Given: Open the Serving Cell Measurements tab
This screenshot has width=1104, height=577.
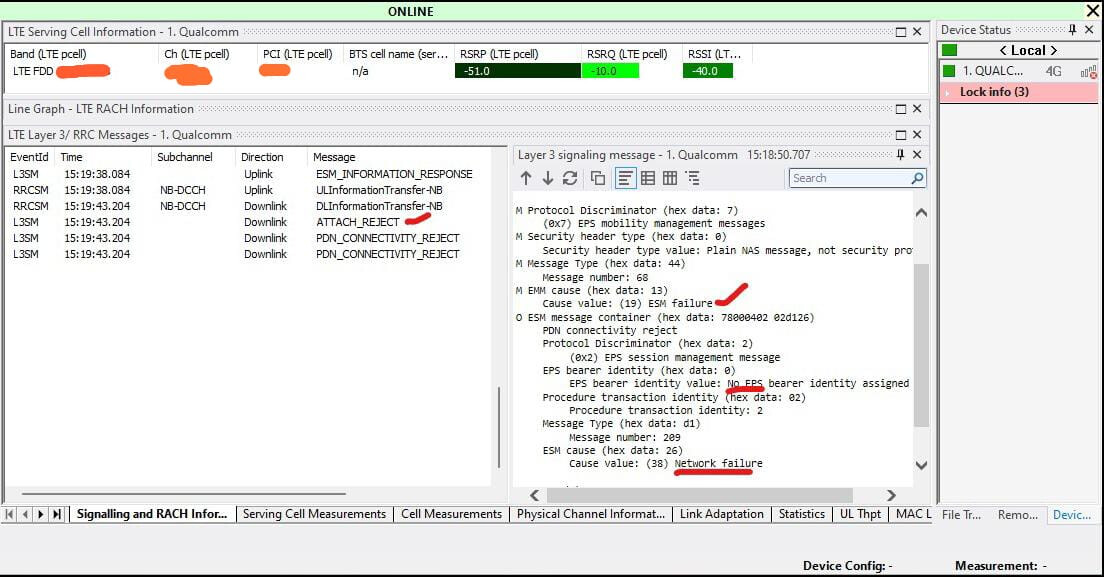Looking at the screenshot, I should pyautogui.click(x=314, y=514).
